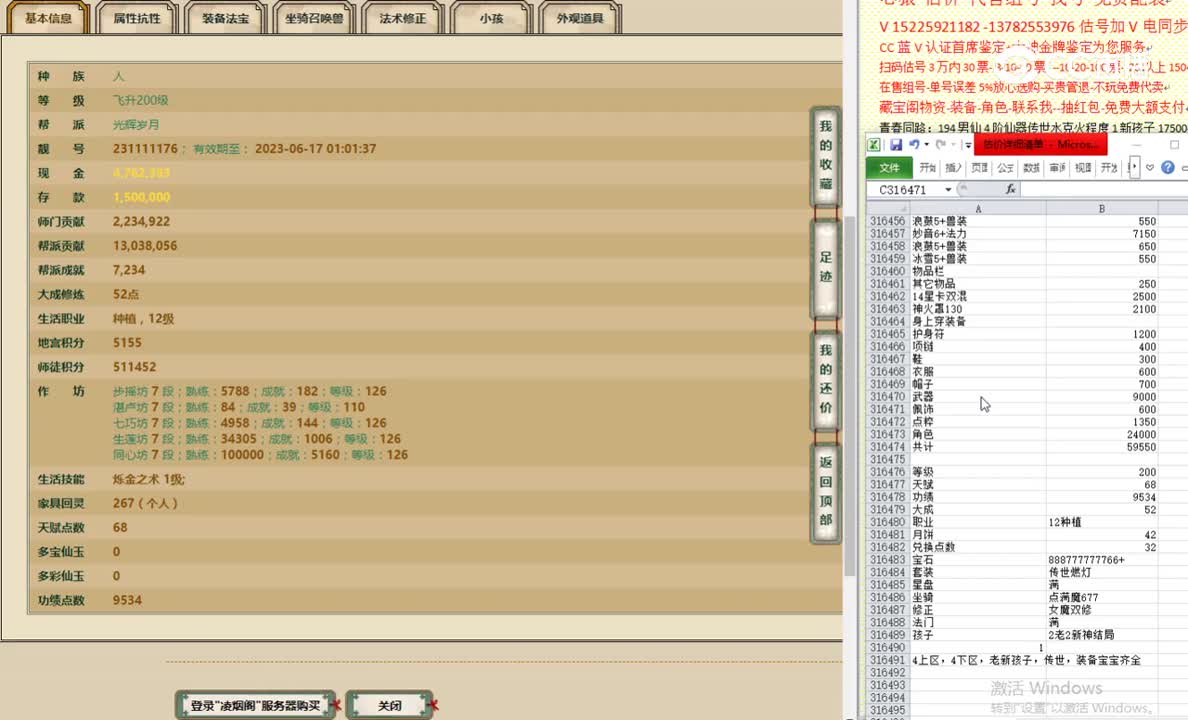Switch to 页面 Page Layout tab

(x=980, y=167)
